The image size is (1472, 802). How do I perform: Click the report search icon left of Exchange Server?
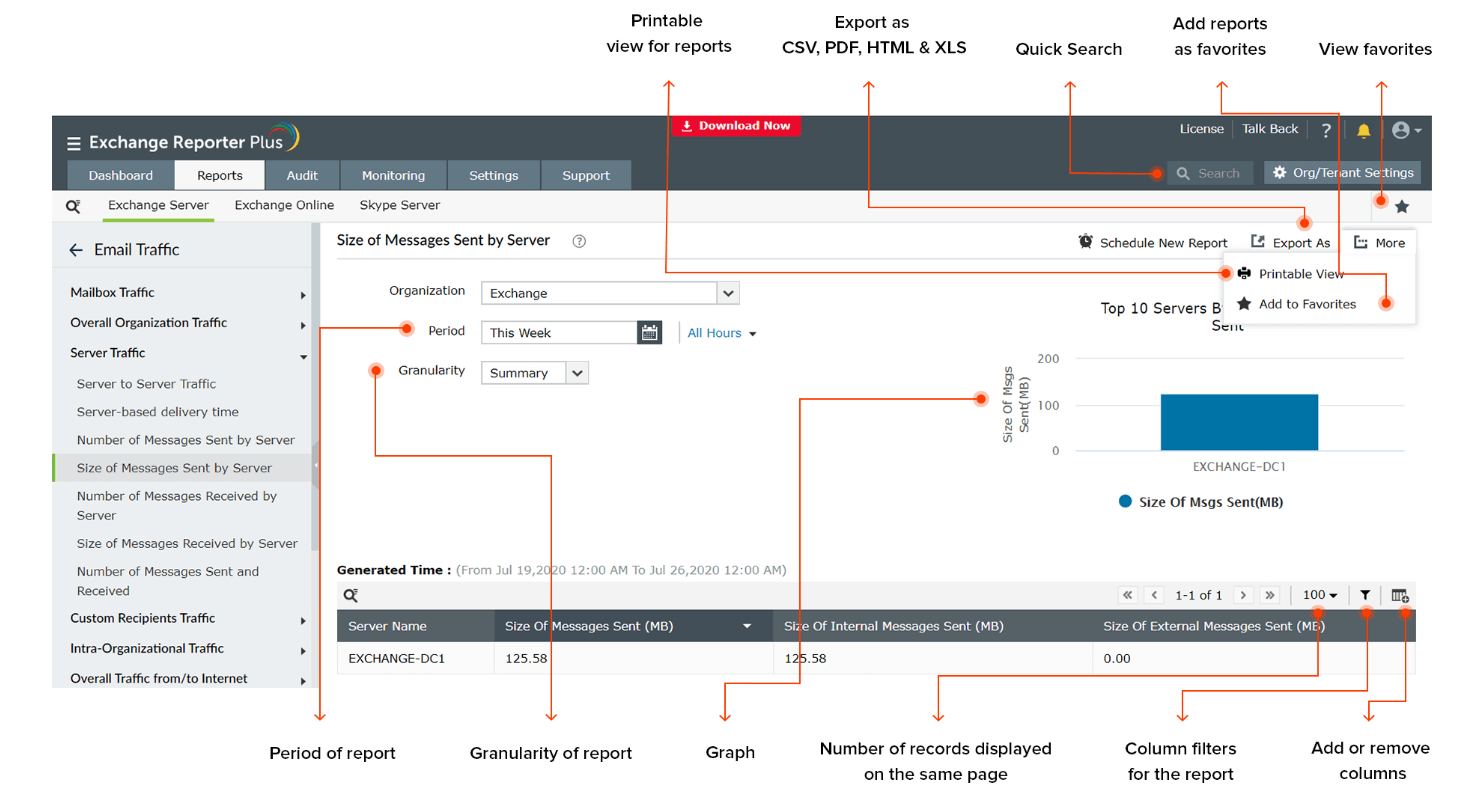(x=73, y=206)
